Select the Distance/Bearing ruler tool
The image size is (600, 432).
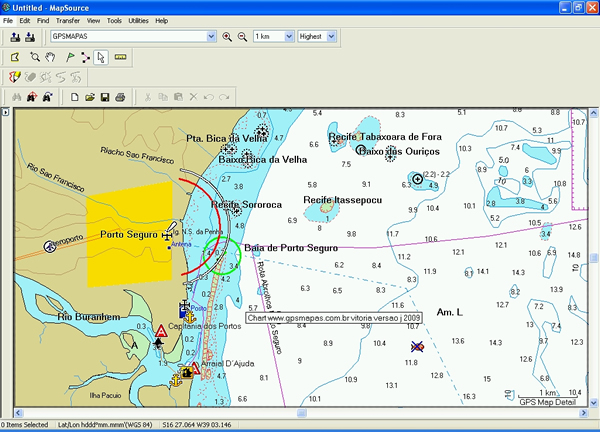[x=121, y=57]
